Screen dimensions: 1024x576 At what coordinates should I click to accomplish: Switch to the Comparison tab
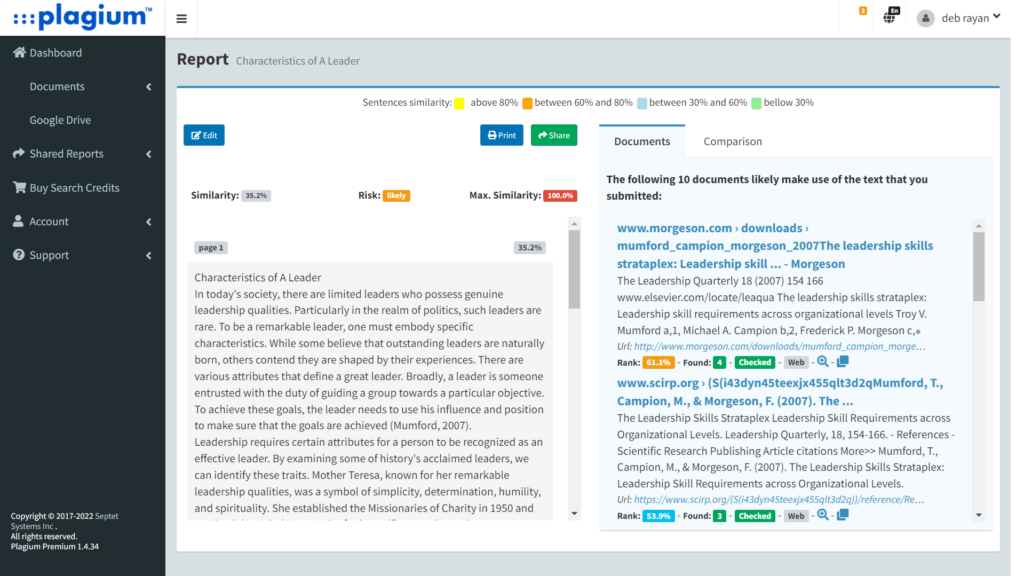[732, 142]
